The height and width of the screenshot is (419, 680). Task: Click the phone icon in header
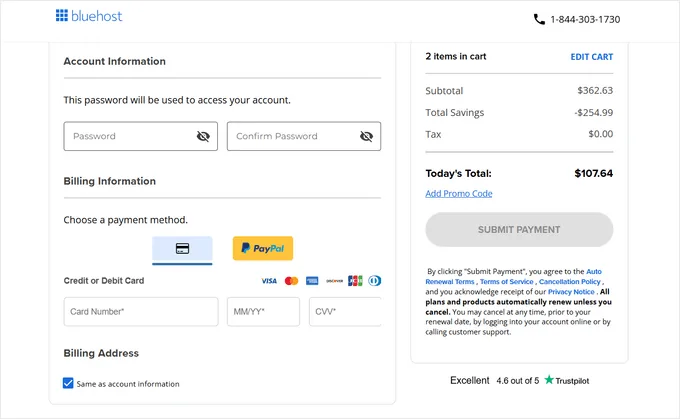point(539,19)
